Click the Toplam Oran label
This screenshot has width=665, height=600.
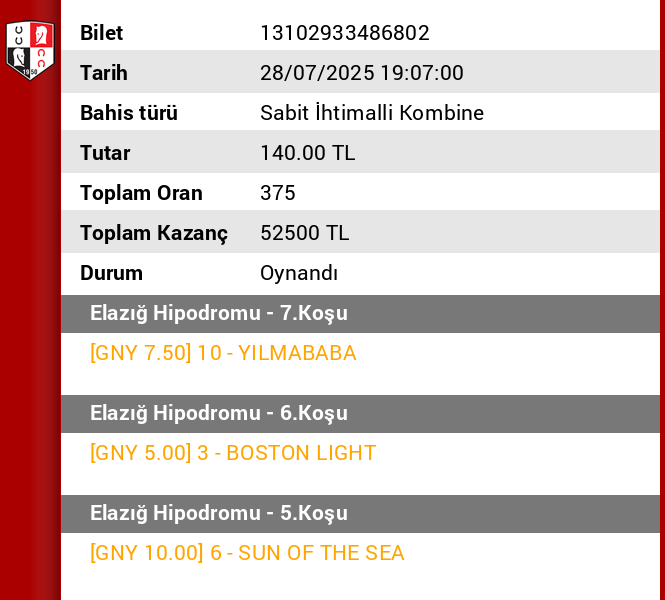click(141, 193)
